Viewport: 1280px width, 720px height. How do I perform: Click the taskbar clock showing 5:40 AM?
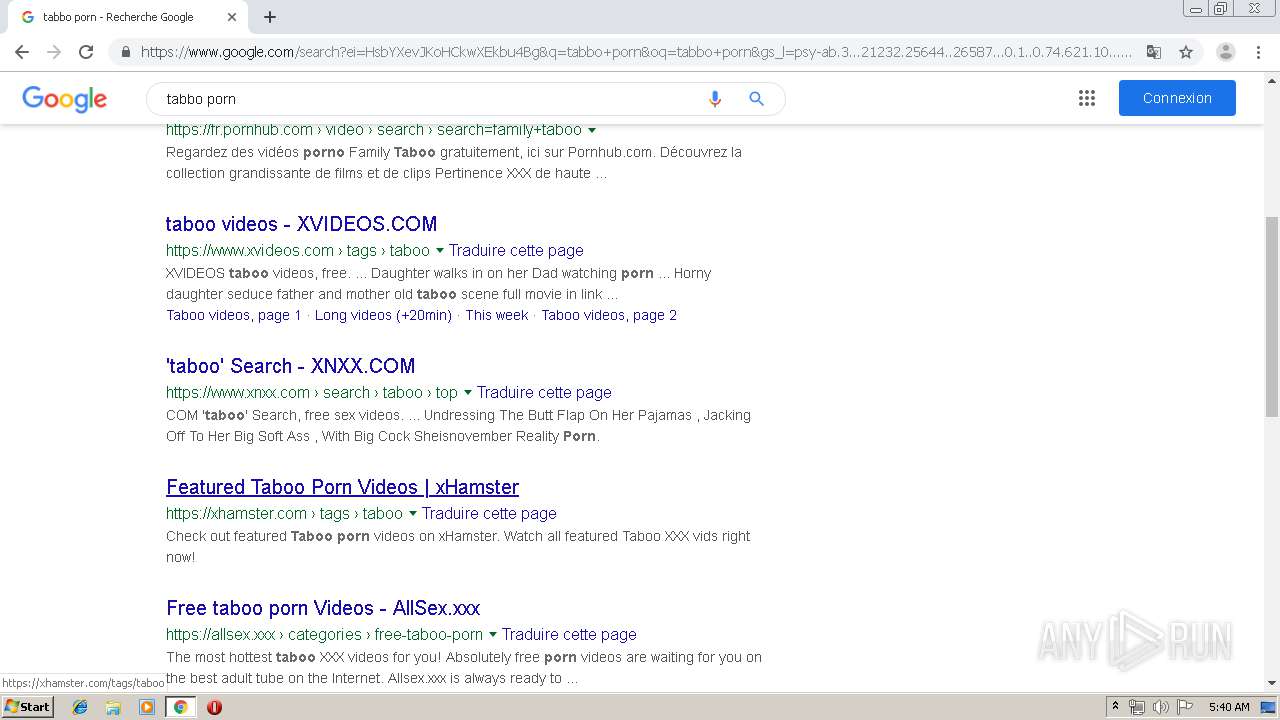(1229, 707)
